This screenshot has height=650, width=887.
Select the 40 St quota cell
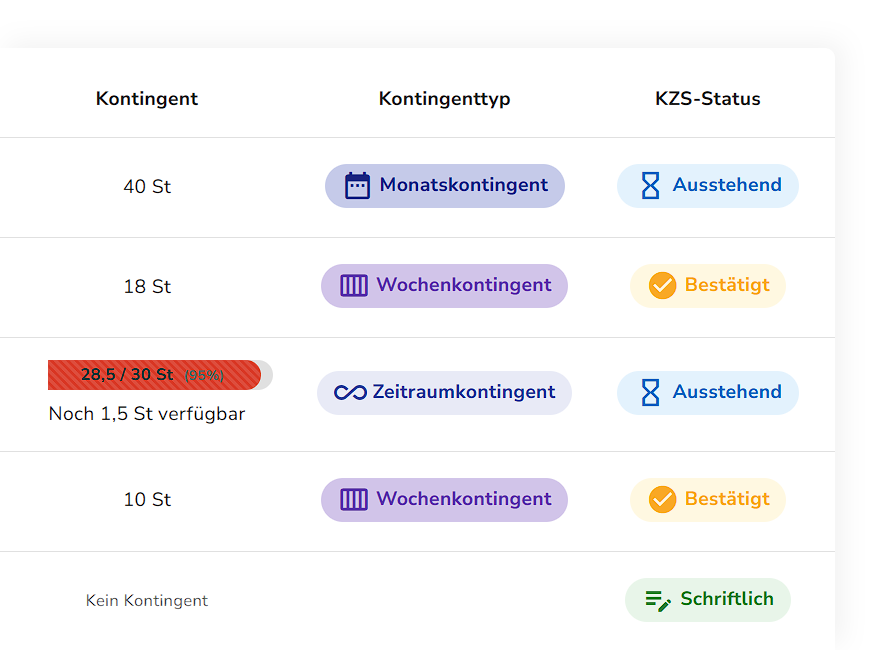(x=147, y=187)
